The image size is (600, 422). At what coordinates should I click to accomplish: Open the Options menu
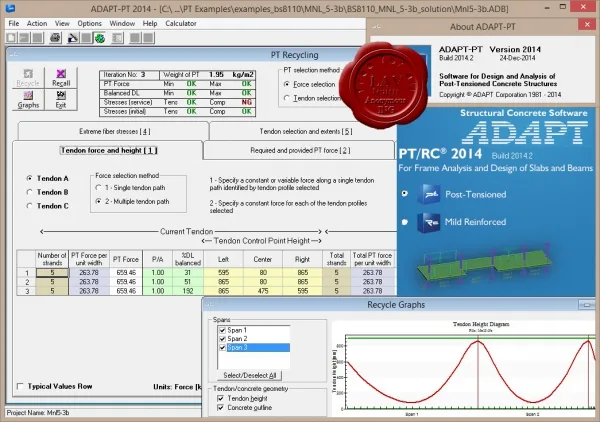coord(90,23)
